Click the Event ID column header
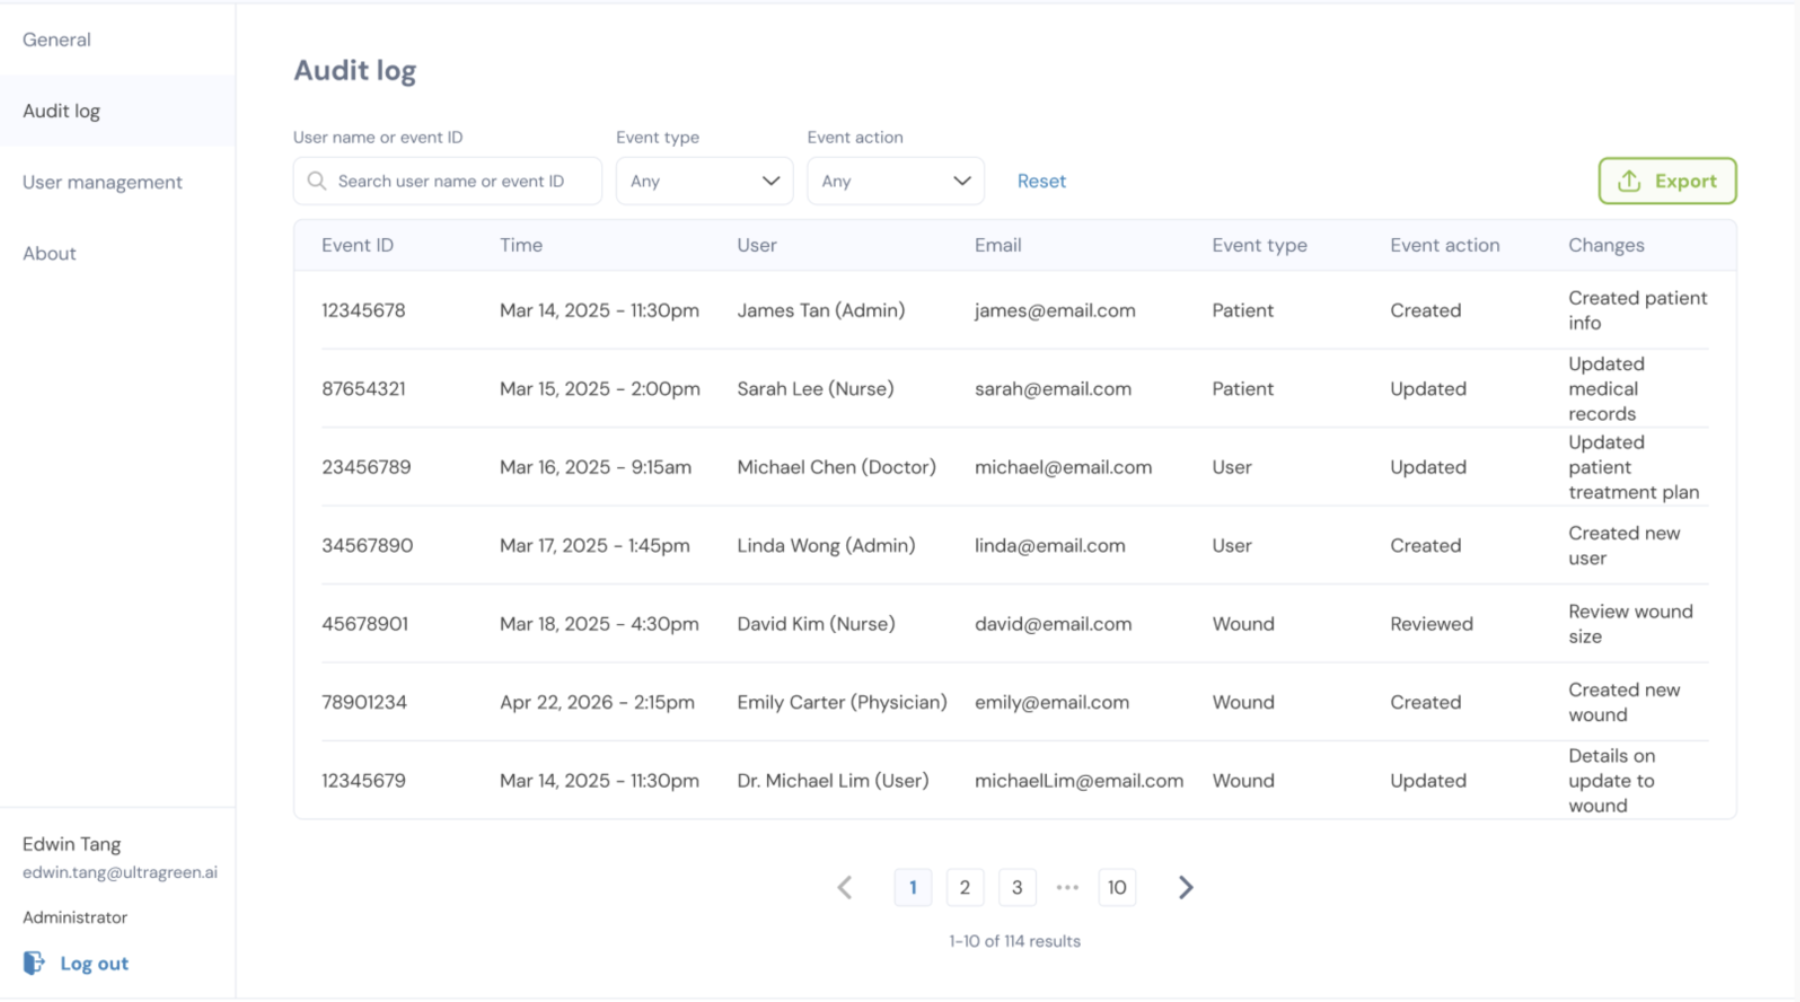1800x1002 pixels. coord(357,245)
